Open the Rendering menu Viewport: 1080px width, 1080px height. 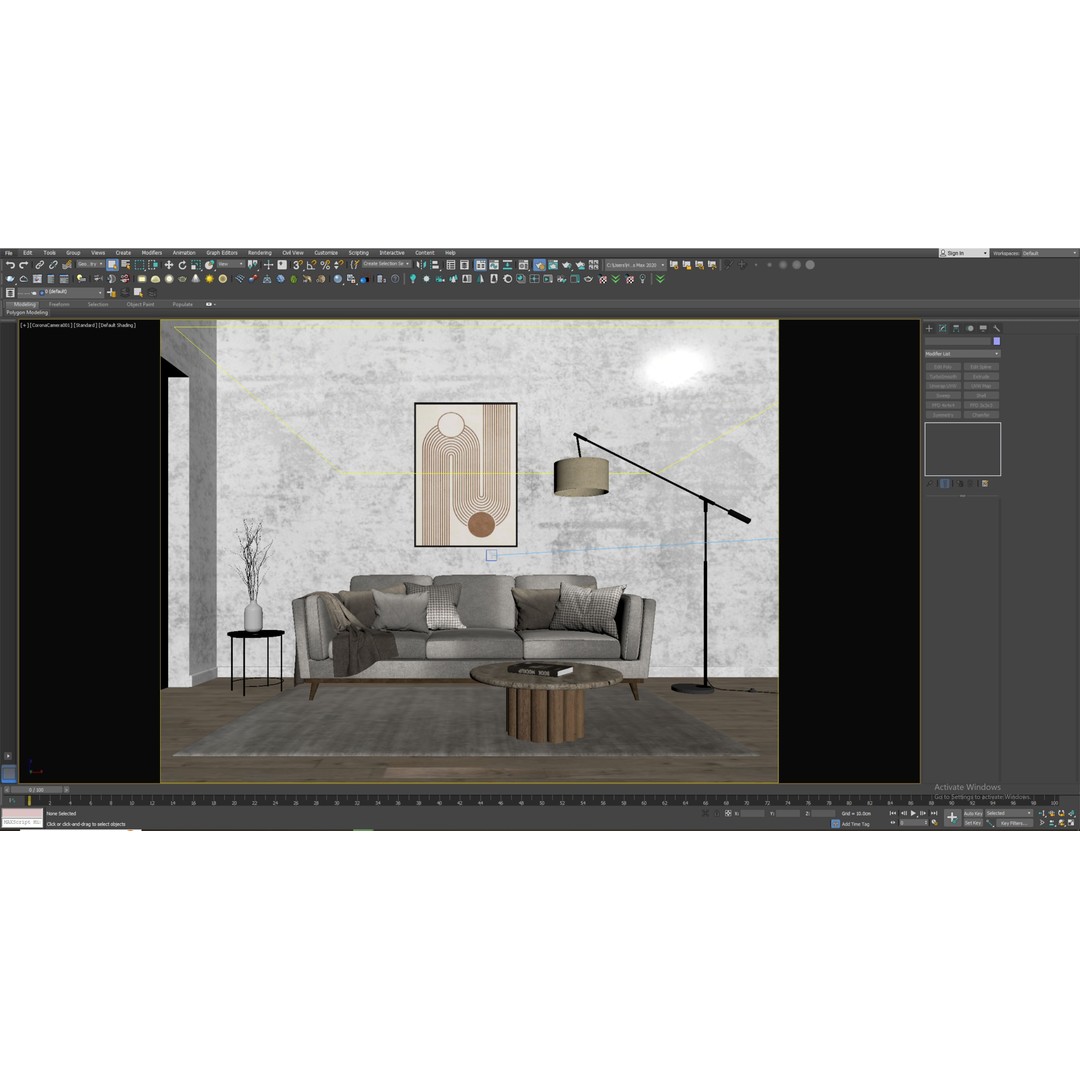tap(260, 253)
